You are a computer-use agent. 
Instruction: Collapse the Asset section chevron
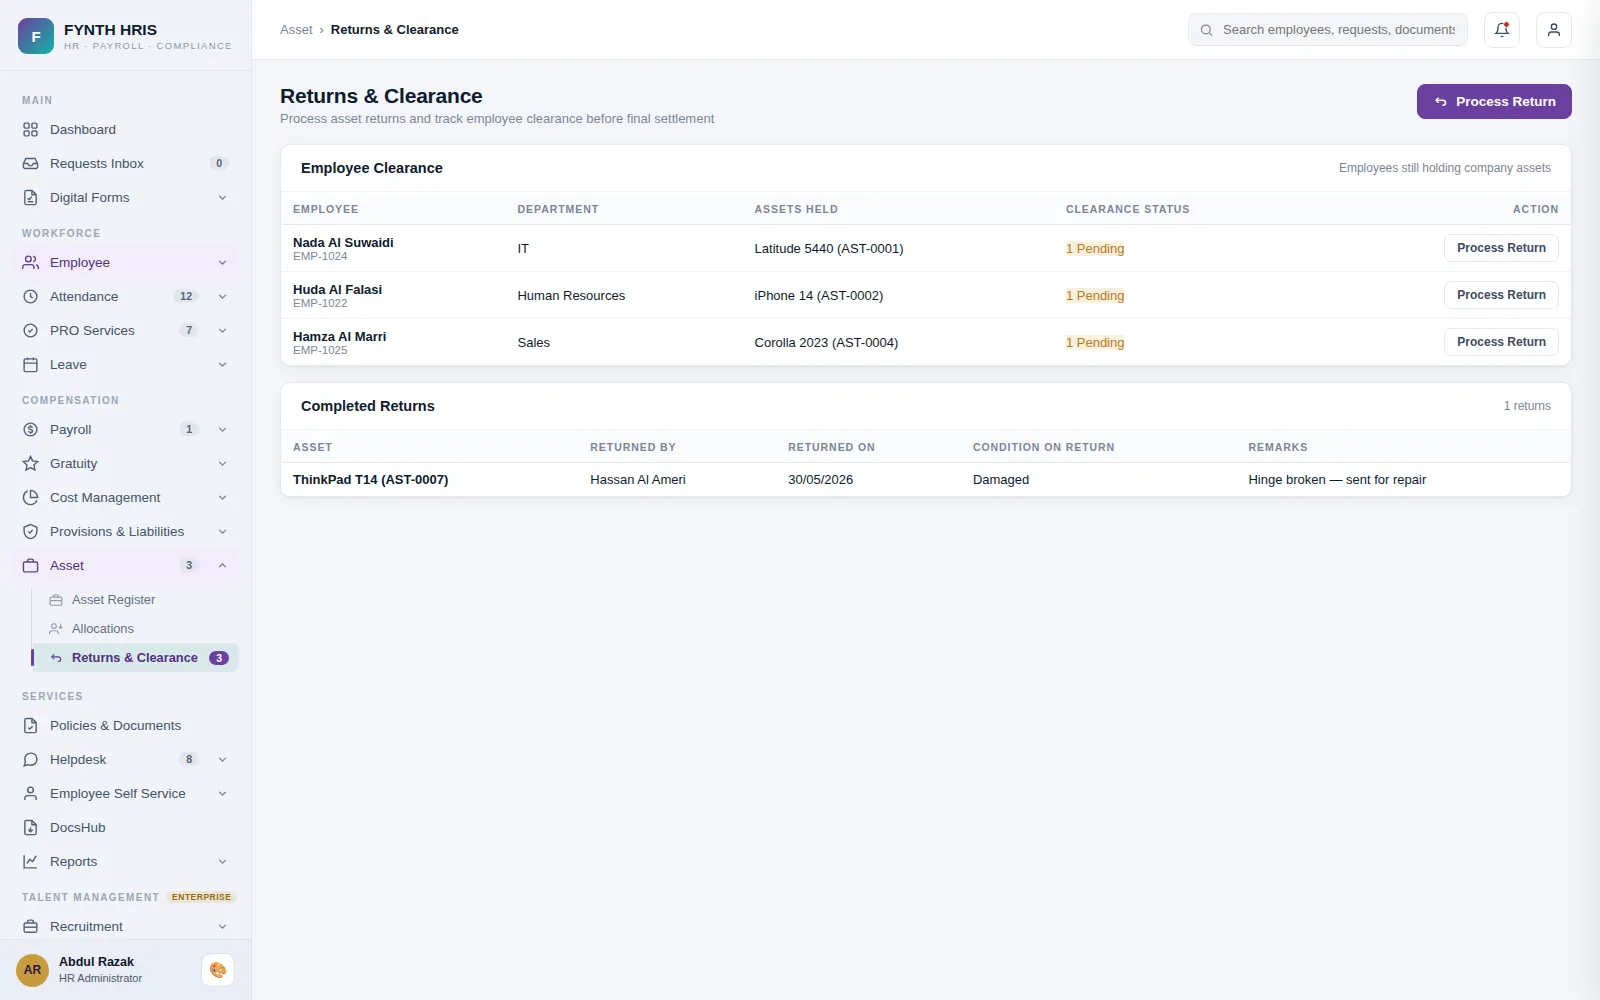pyautogui.click(x=222, y=566)
